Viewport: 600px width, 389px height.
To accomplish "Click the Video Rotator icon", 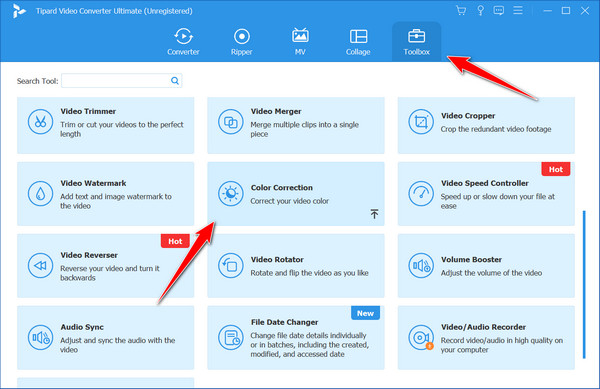I will [231, 265].
